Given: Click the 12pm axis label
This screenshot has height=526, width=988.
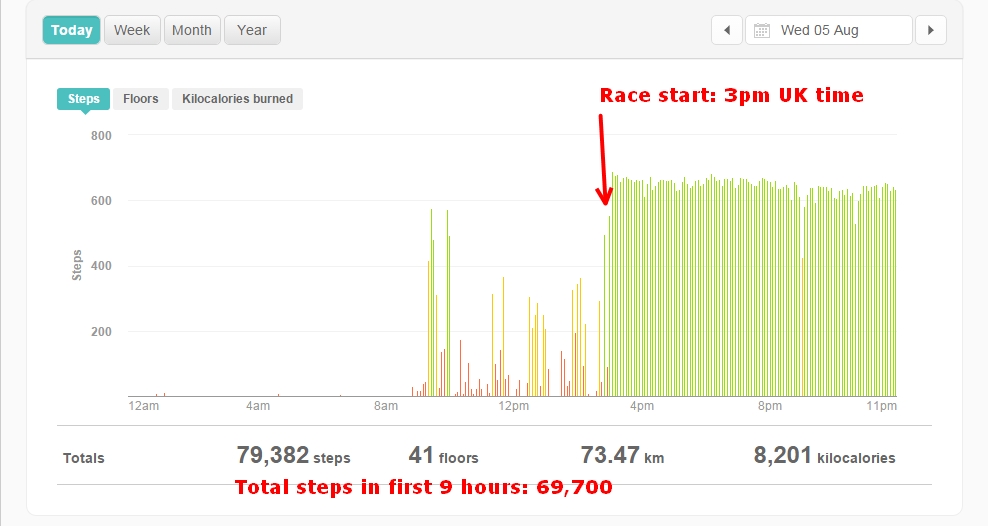Looking at the screenshot, I should (514, 406).
